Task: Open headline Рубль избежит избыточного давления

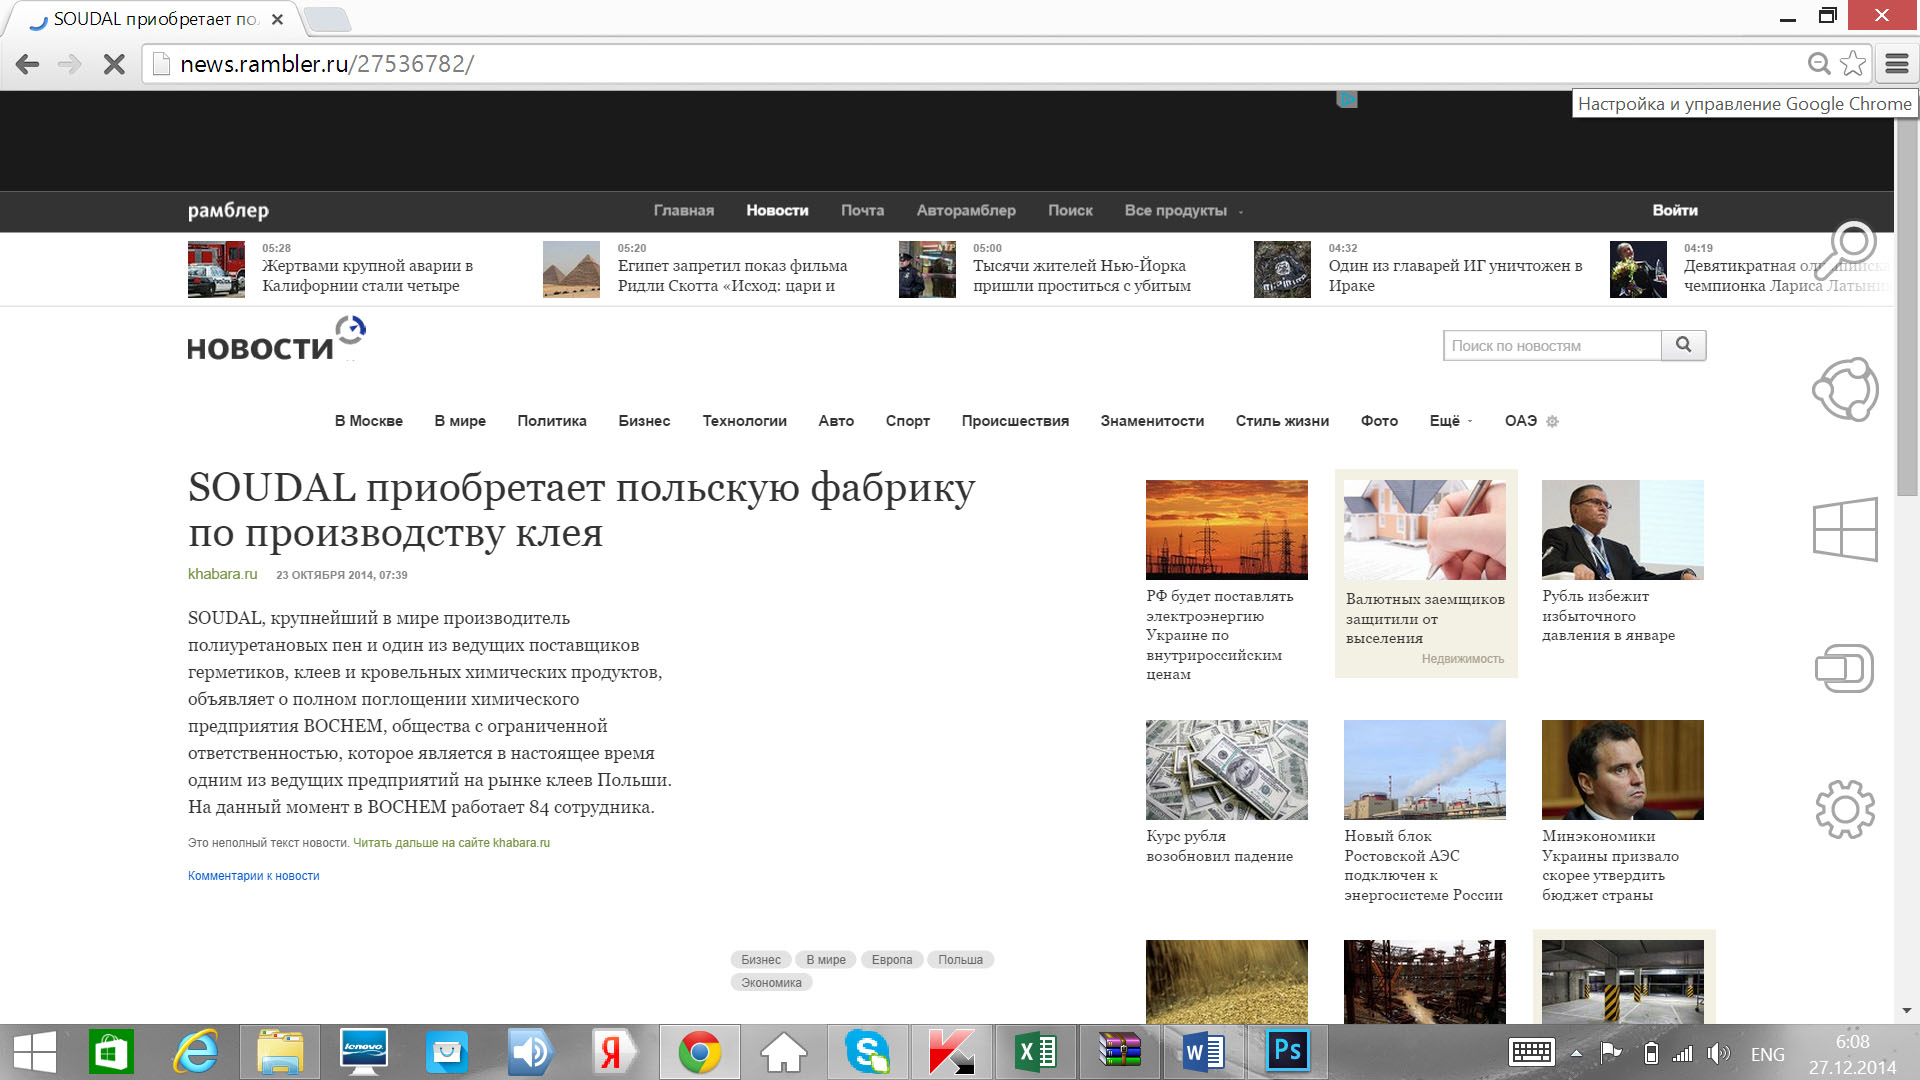Action: (1608, 616)
